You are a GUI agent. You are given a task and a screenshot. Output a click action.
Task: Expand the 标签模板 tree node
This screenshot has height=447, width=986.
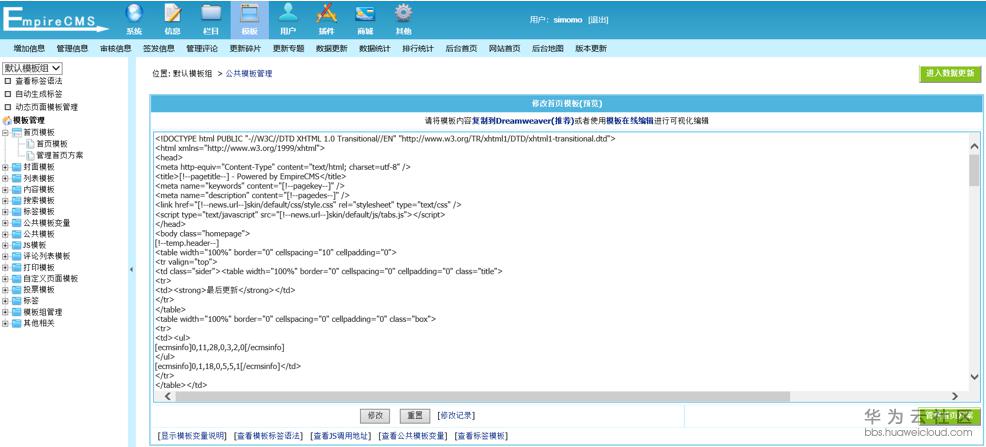click(6, 212)
